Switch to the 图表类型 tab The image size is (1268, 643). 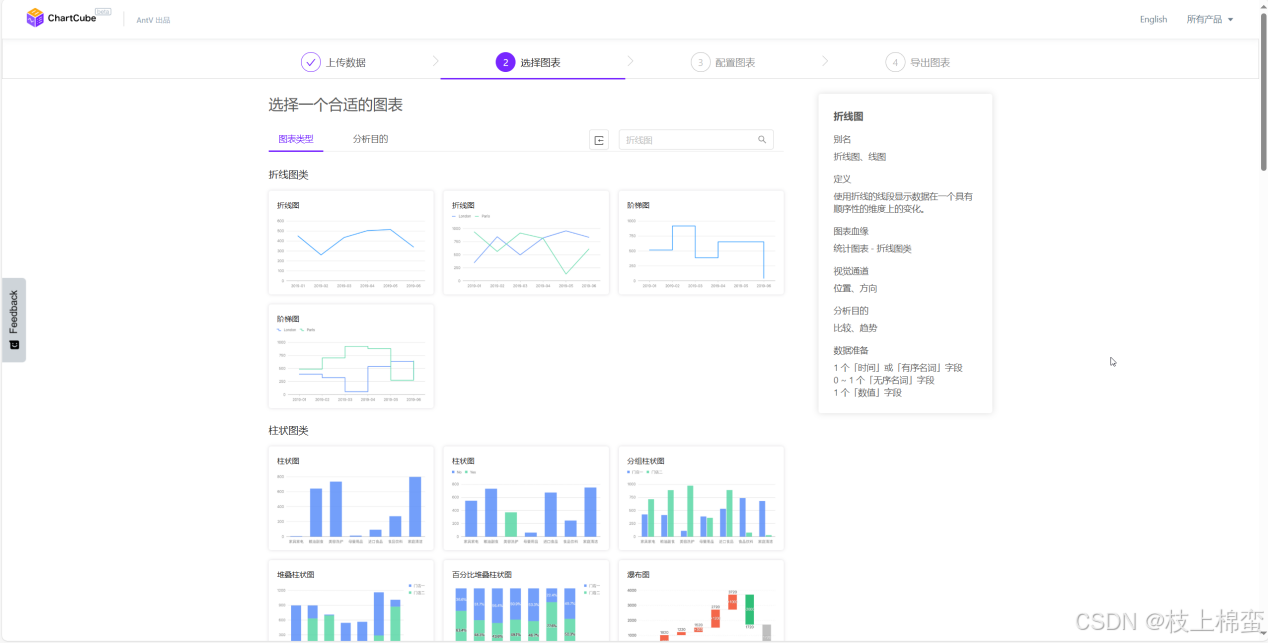296,139
